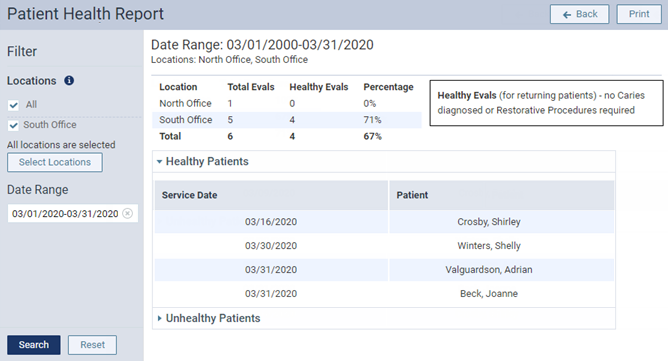Select the Valguardson, Adrian row
Image resolution: width=668 pixels, height=361 pixels.
(x=384, y=270)
